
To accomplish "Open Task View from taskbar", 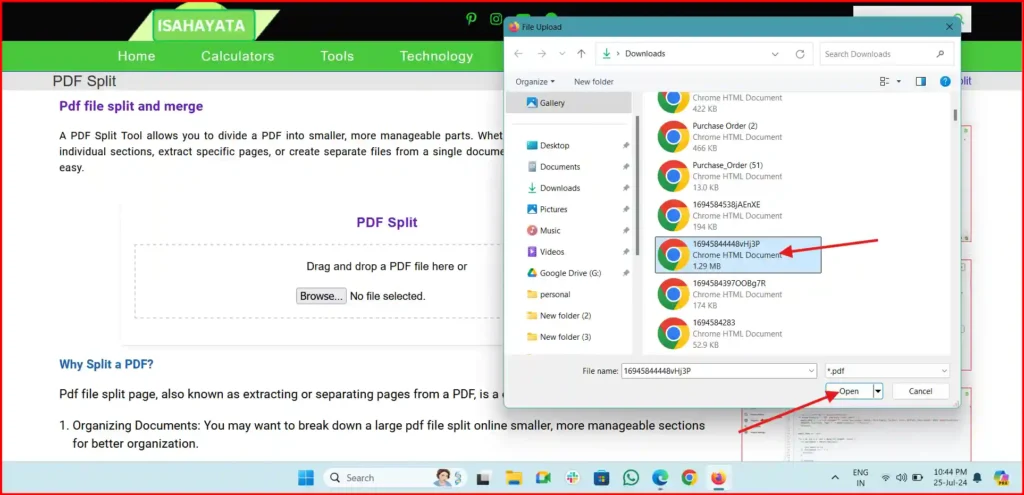I will (x=484, y=478).
